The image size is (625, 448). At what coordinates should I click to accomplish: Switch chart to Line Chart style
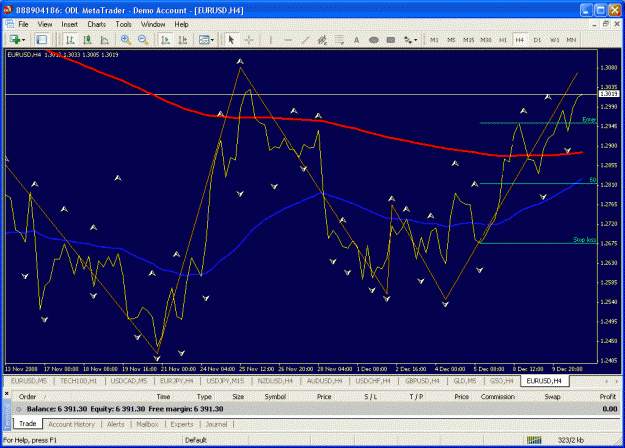(104, 40)
